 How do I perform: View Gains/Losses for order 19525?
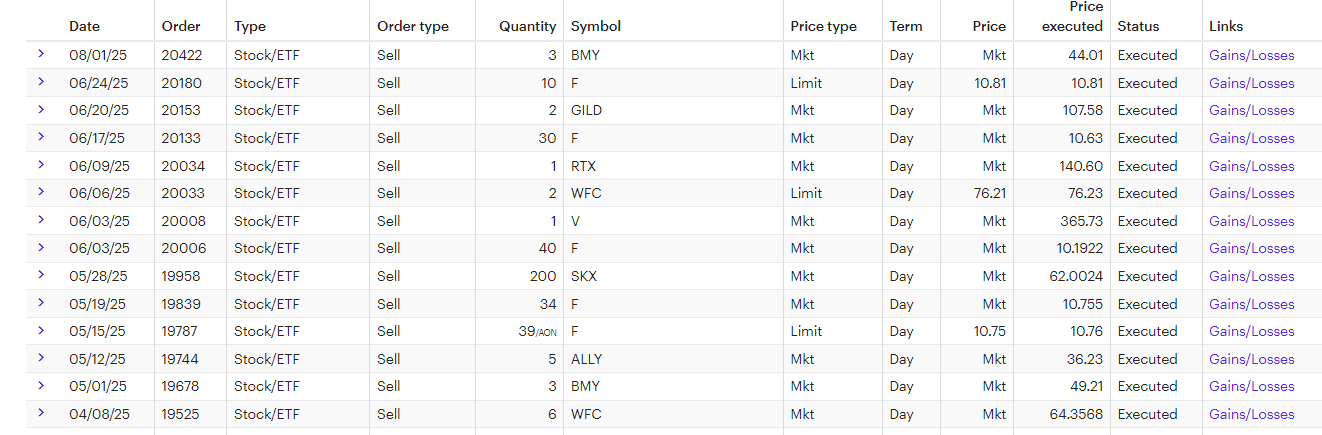1251,414
